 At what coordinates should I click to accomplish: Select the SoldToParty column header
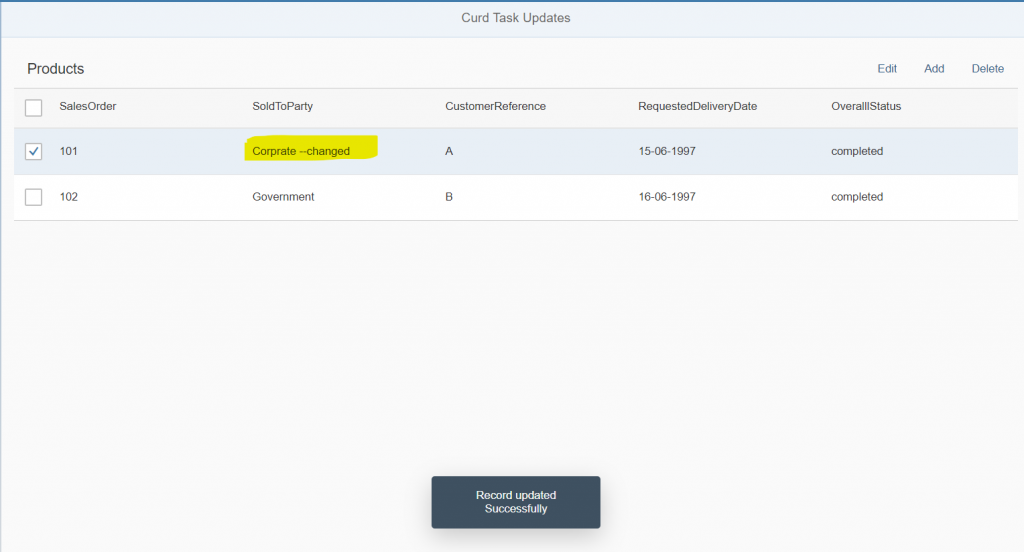pos(283,106)
